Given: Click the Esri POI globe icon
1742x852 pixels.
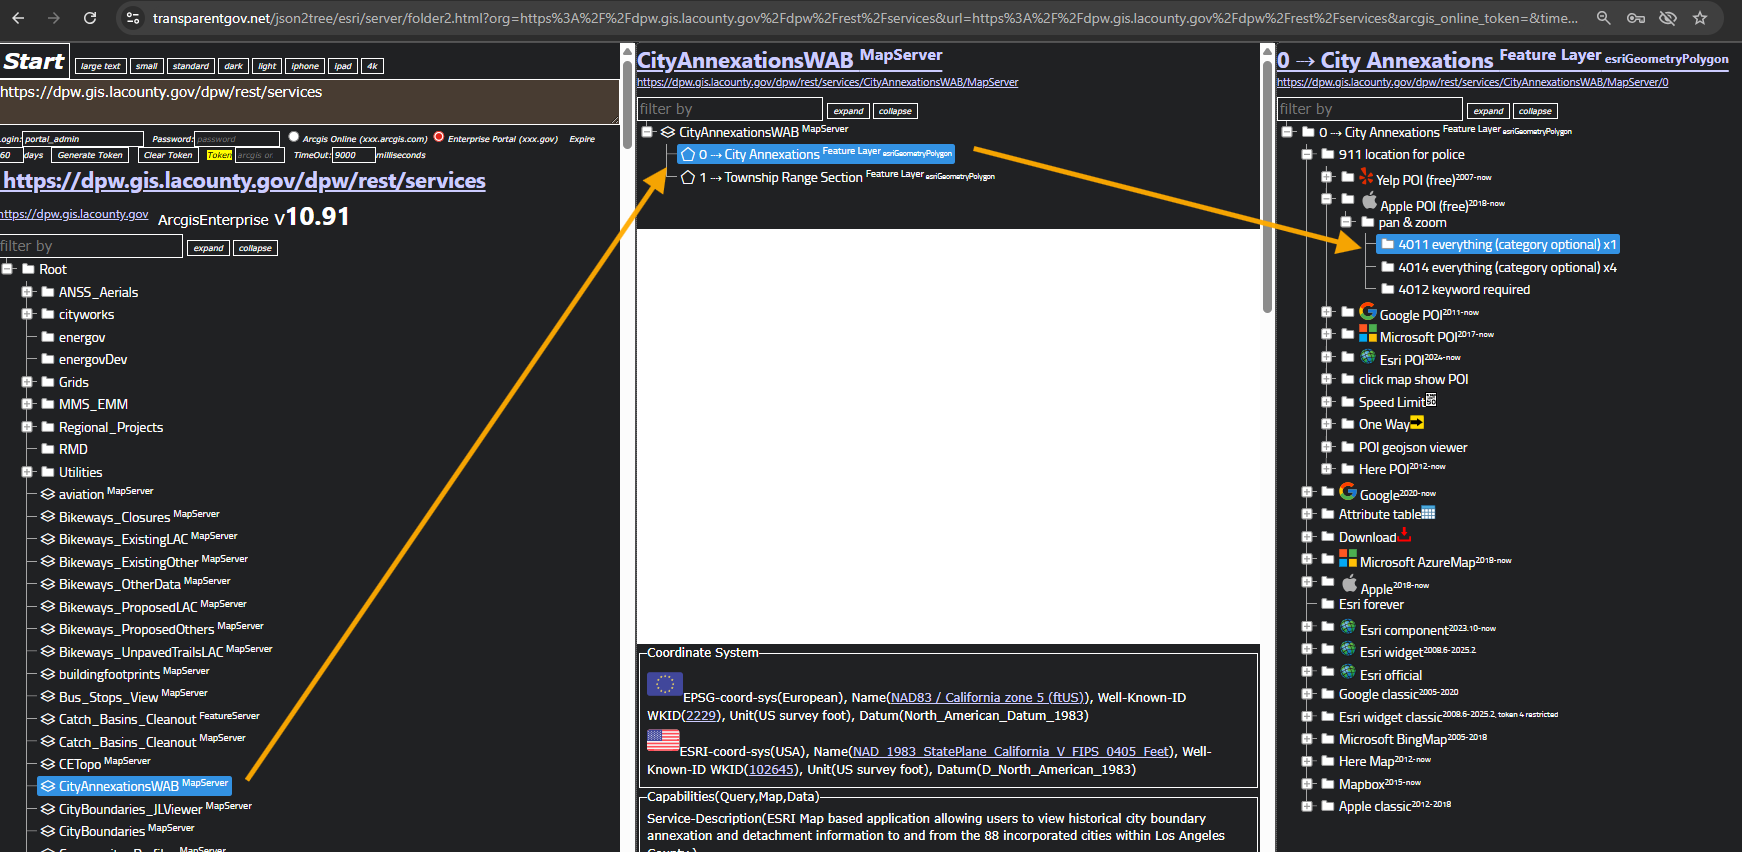Looking at the screenshot, I should [x=1368, y=357].
